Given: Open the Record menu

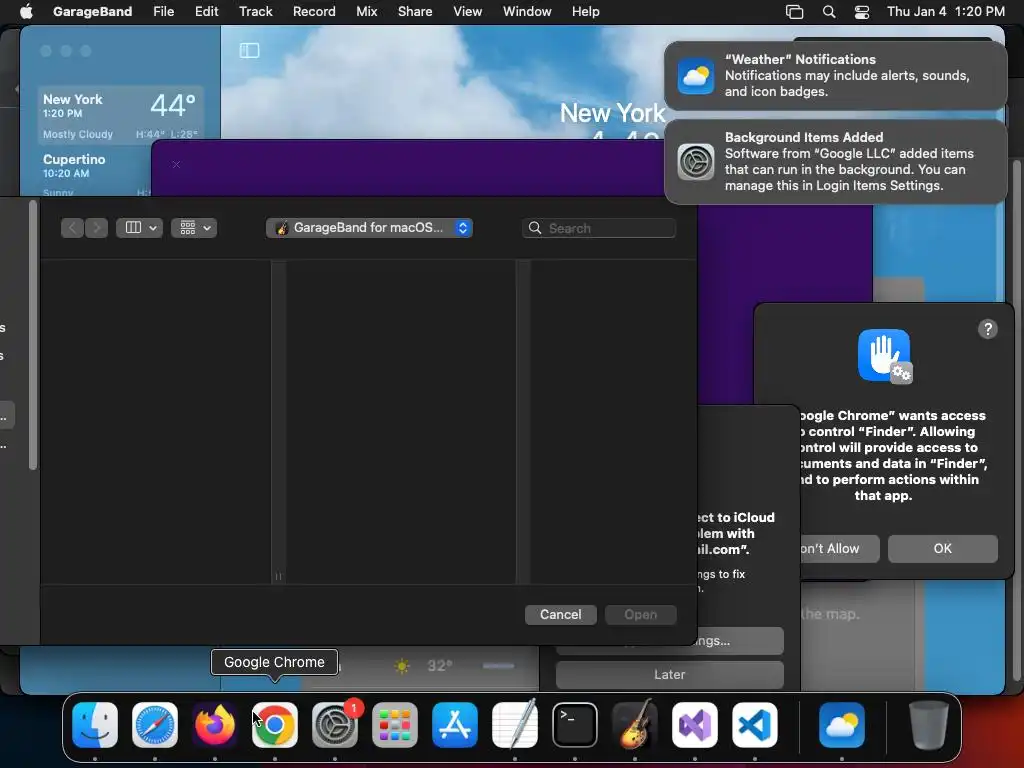Looking at the screenshot, I should [314, 11].
